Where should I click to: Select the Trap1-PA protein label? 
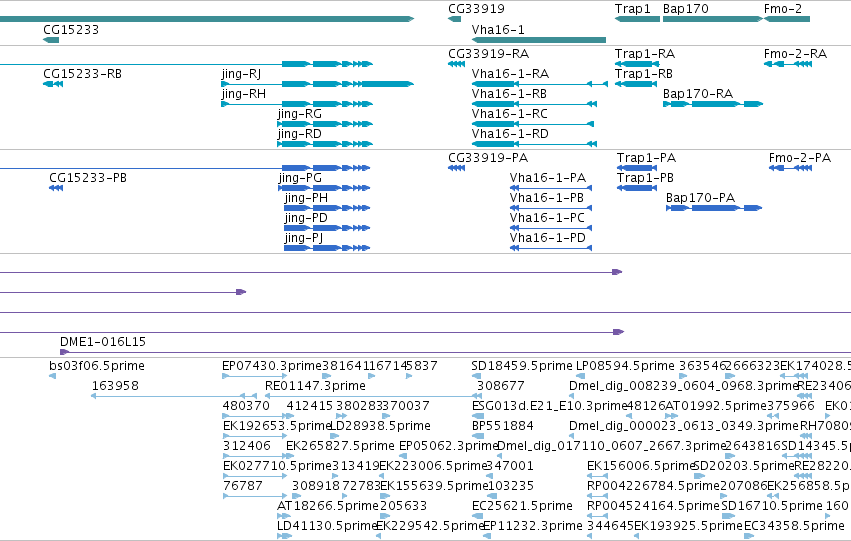pyautogui.click(x=646, y=158)
